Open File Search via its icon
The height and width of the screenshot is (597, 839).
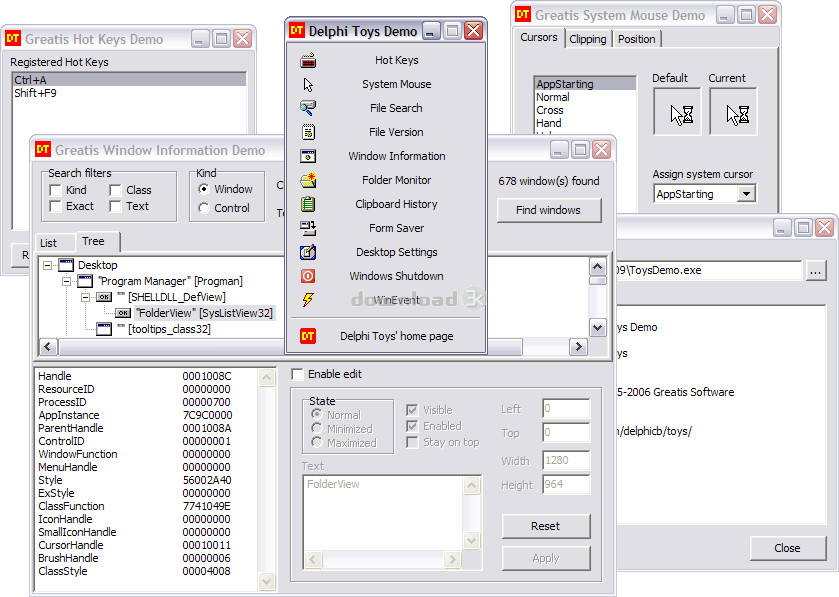click(x=308, y=108)
